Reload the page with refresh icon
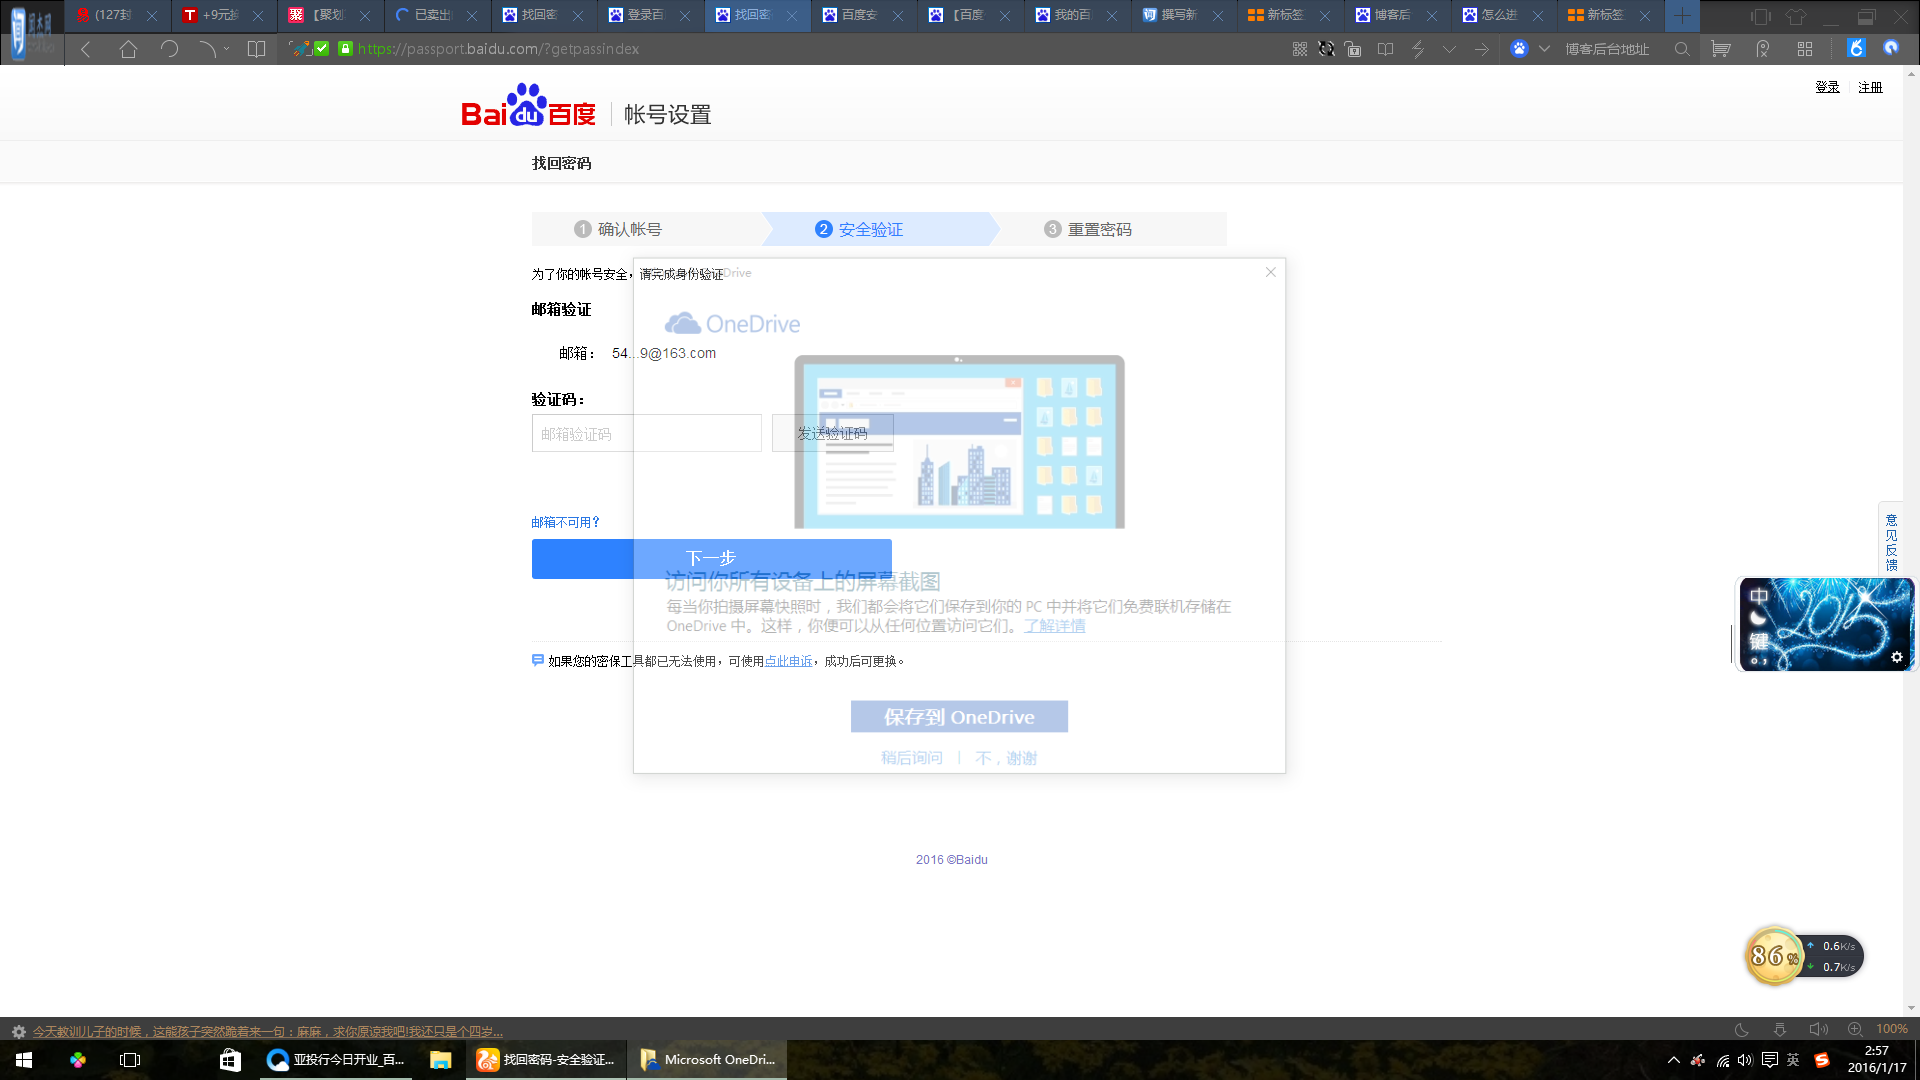This screenshot has width=1920, height=1080. pos(169,49)
